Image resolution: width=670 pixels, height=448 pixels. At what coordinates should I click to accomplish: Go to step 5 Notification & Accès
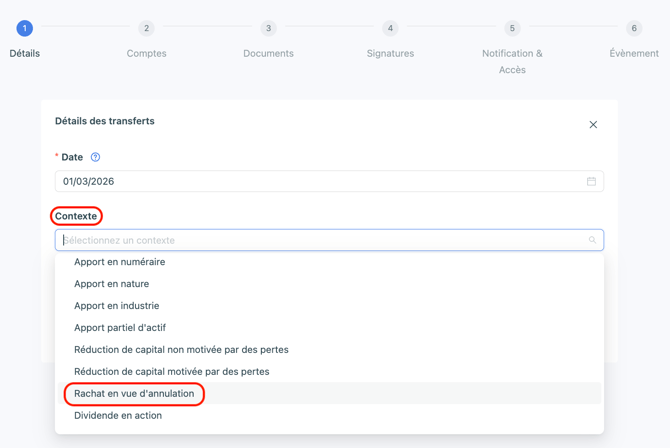[x=512, y=29]
